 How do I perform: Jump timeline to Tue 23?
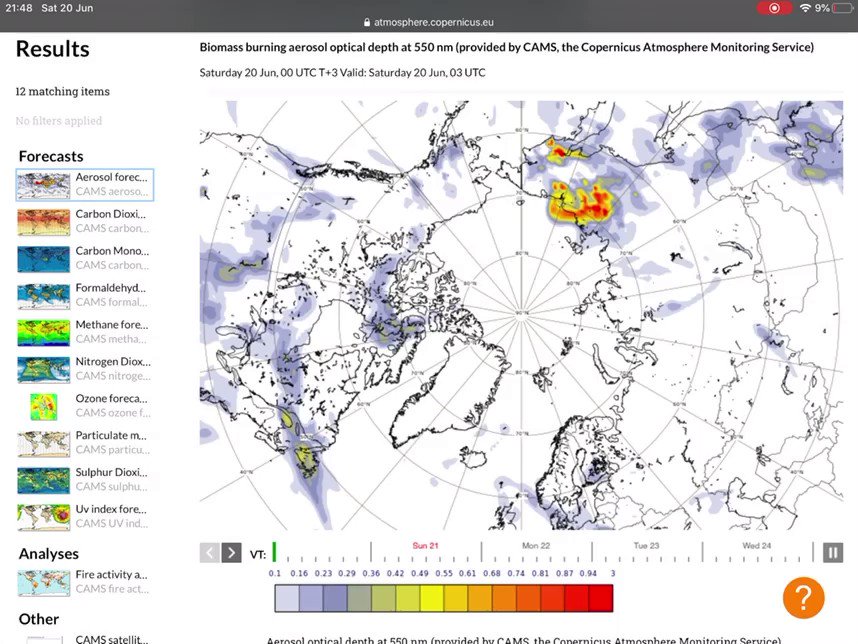646,546
